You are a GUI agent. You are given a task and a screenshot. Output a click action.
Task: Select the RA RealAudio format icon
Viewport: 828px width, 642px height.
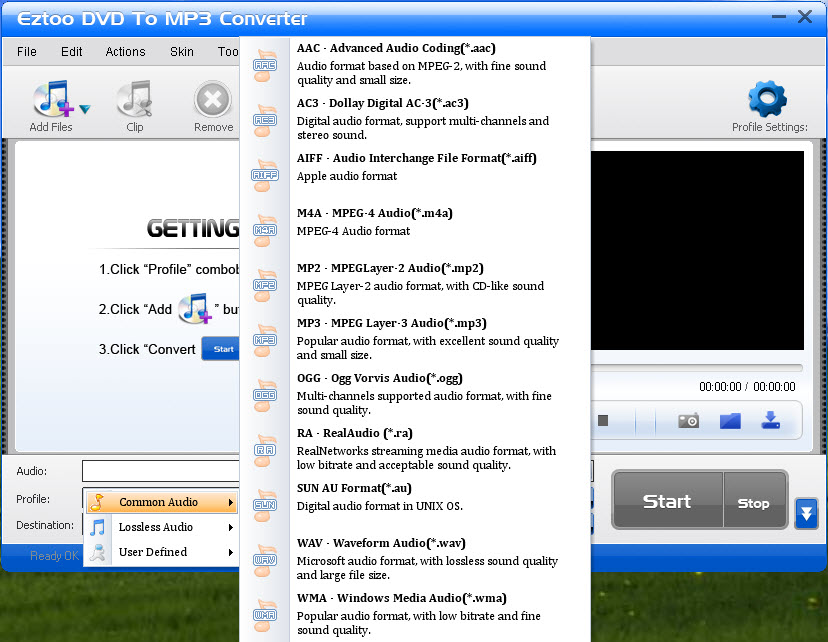coord(265,450)
